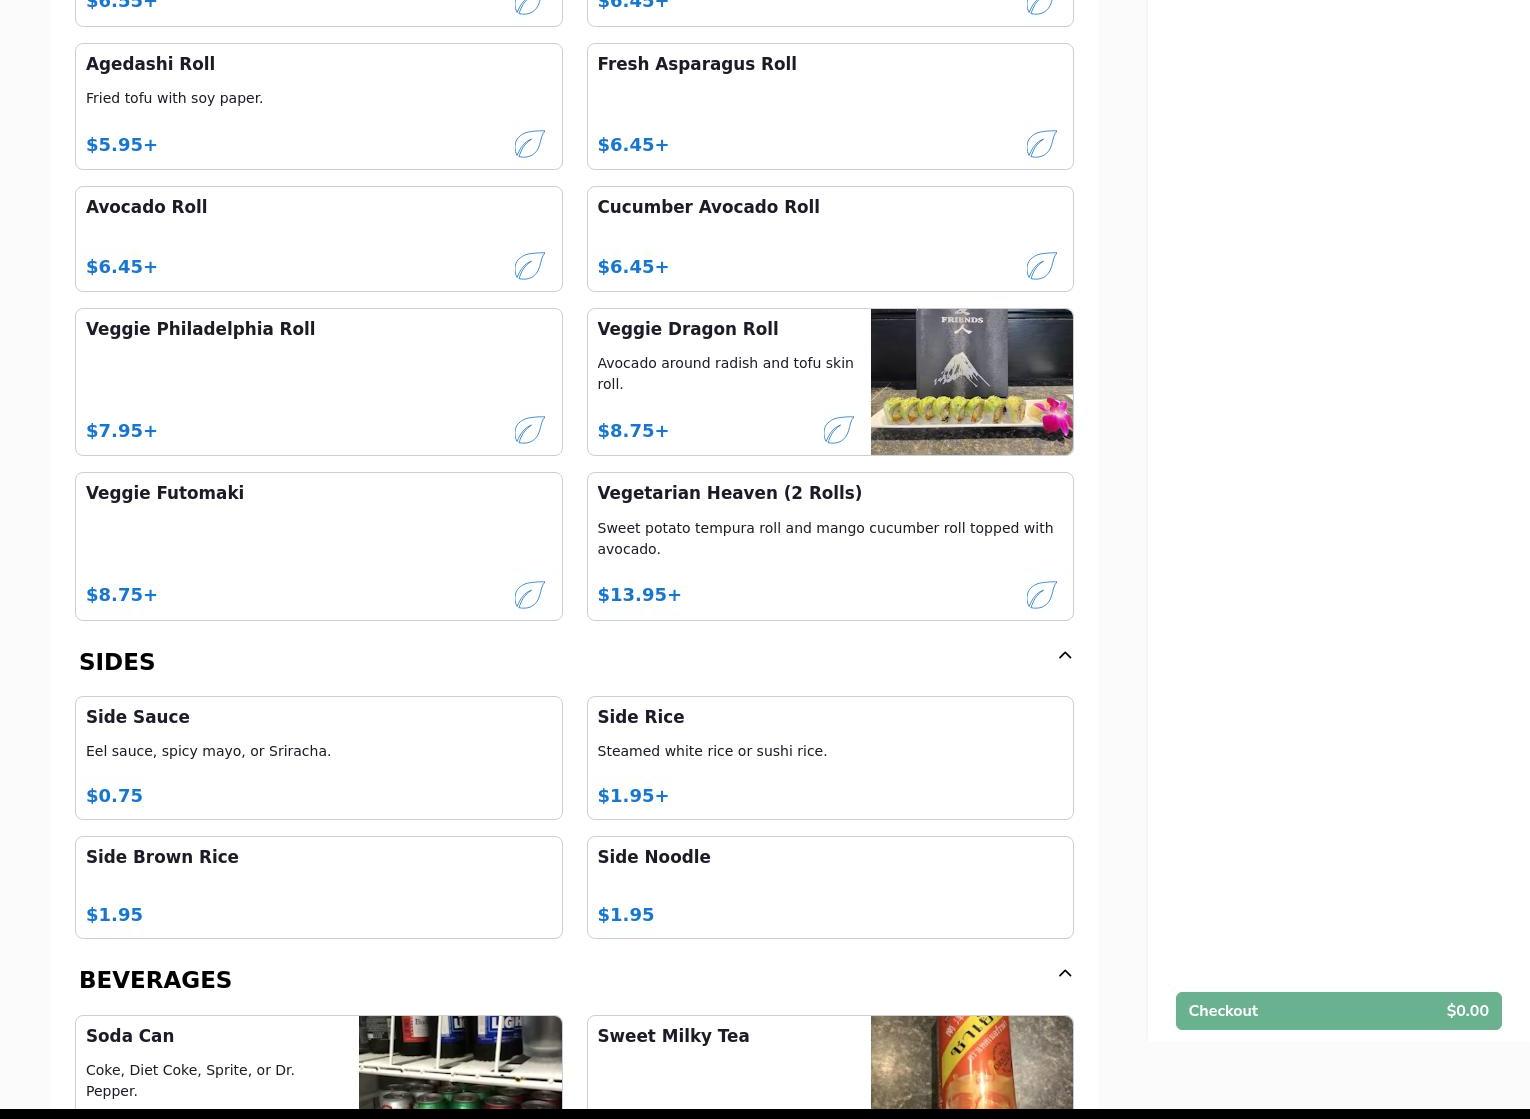The height and width of the screenshot is (1119, 1530).
Task: Click "Avocado around radish and tofu skin roll."
Action: 725,373
